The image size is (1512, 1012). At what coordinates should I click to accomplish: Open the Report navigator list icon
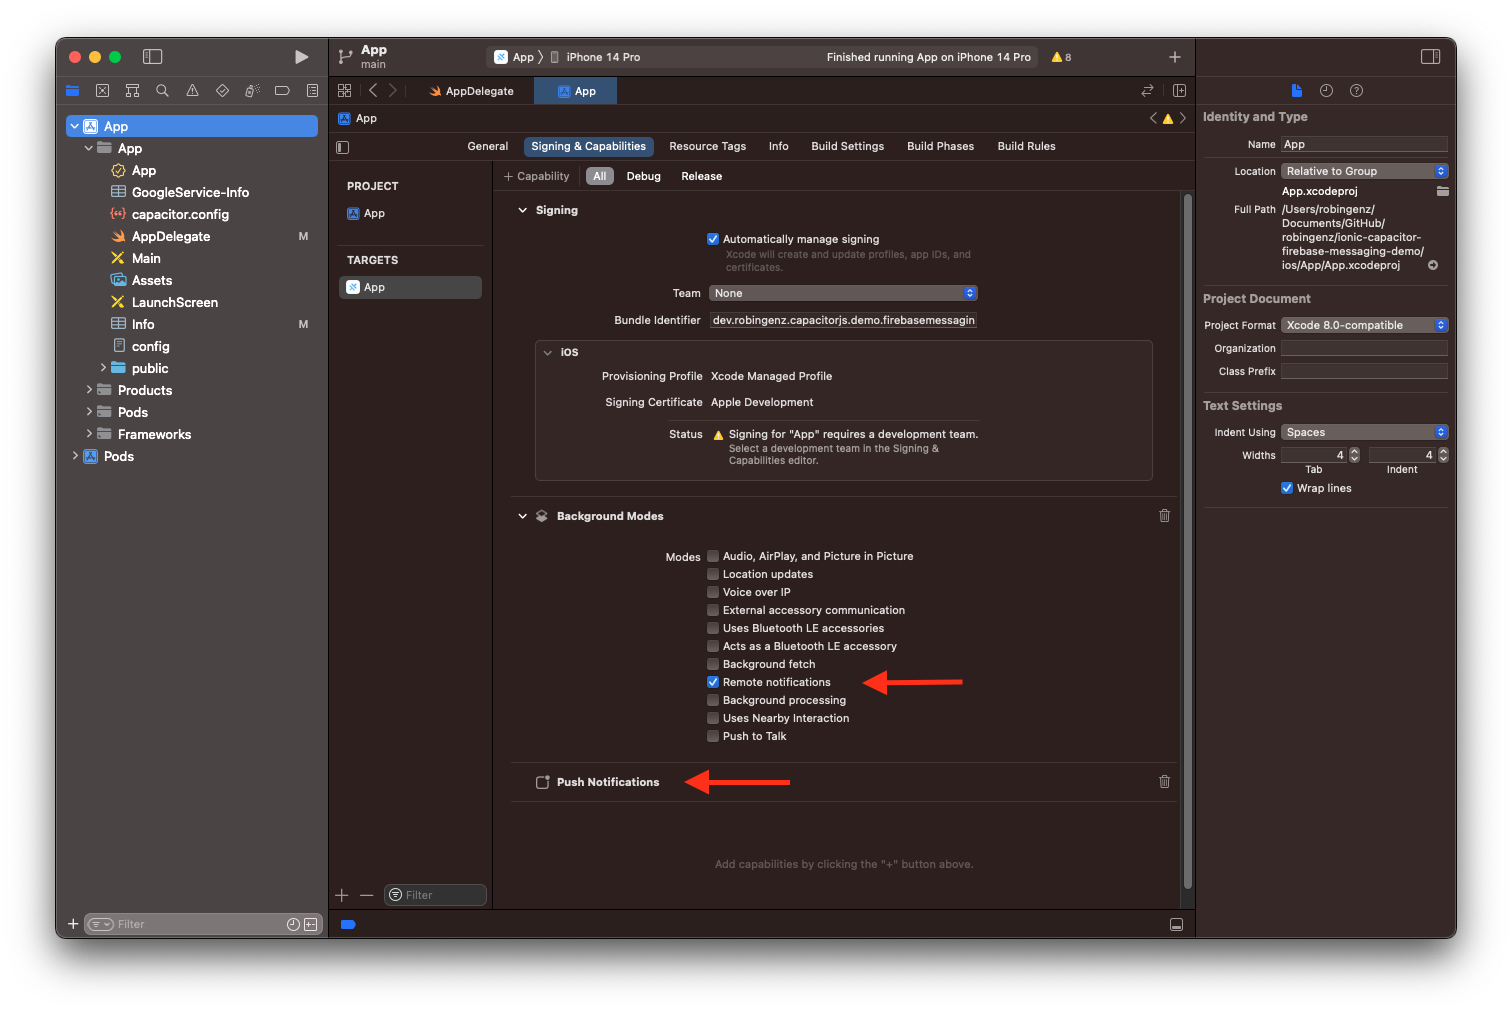pyautogui.click(x=312, y=90)
